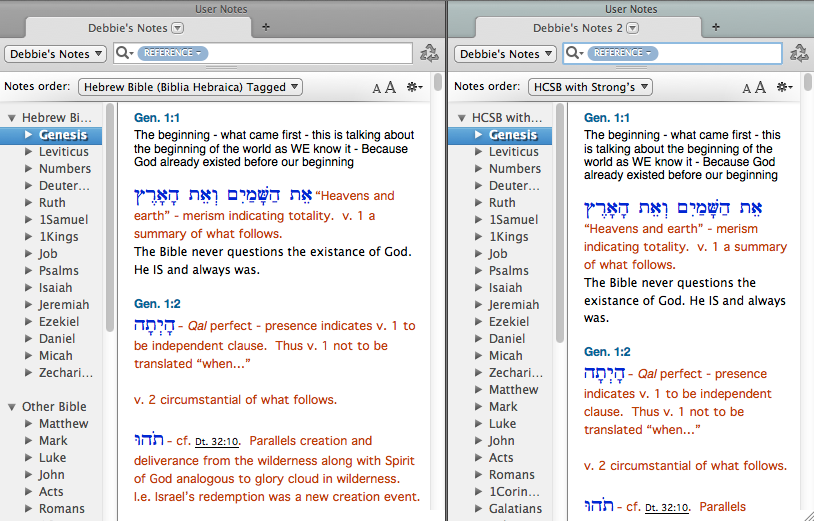
Task: Click the recycle icon in the right pane
Action: click(799, 54)
